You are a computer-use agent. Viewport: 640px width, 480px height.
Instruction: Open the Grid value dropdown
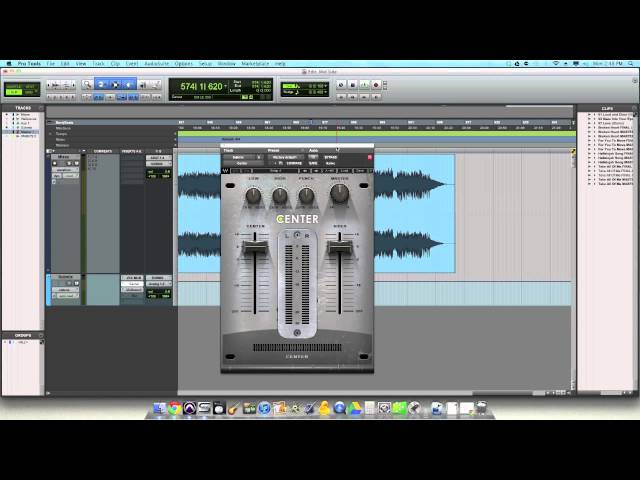[x=325, y=86]
